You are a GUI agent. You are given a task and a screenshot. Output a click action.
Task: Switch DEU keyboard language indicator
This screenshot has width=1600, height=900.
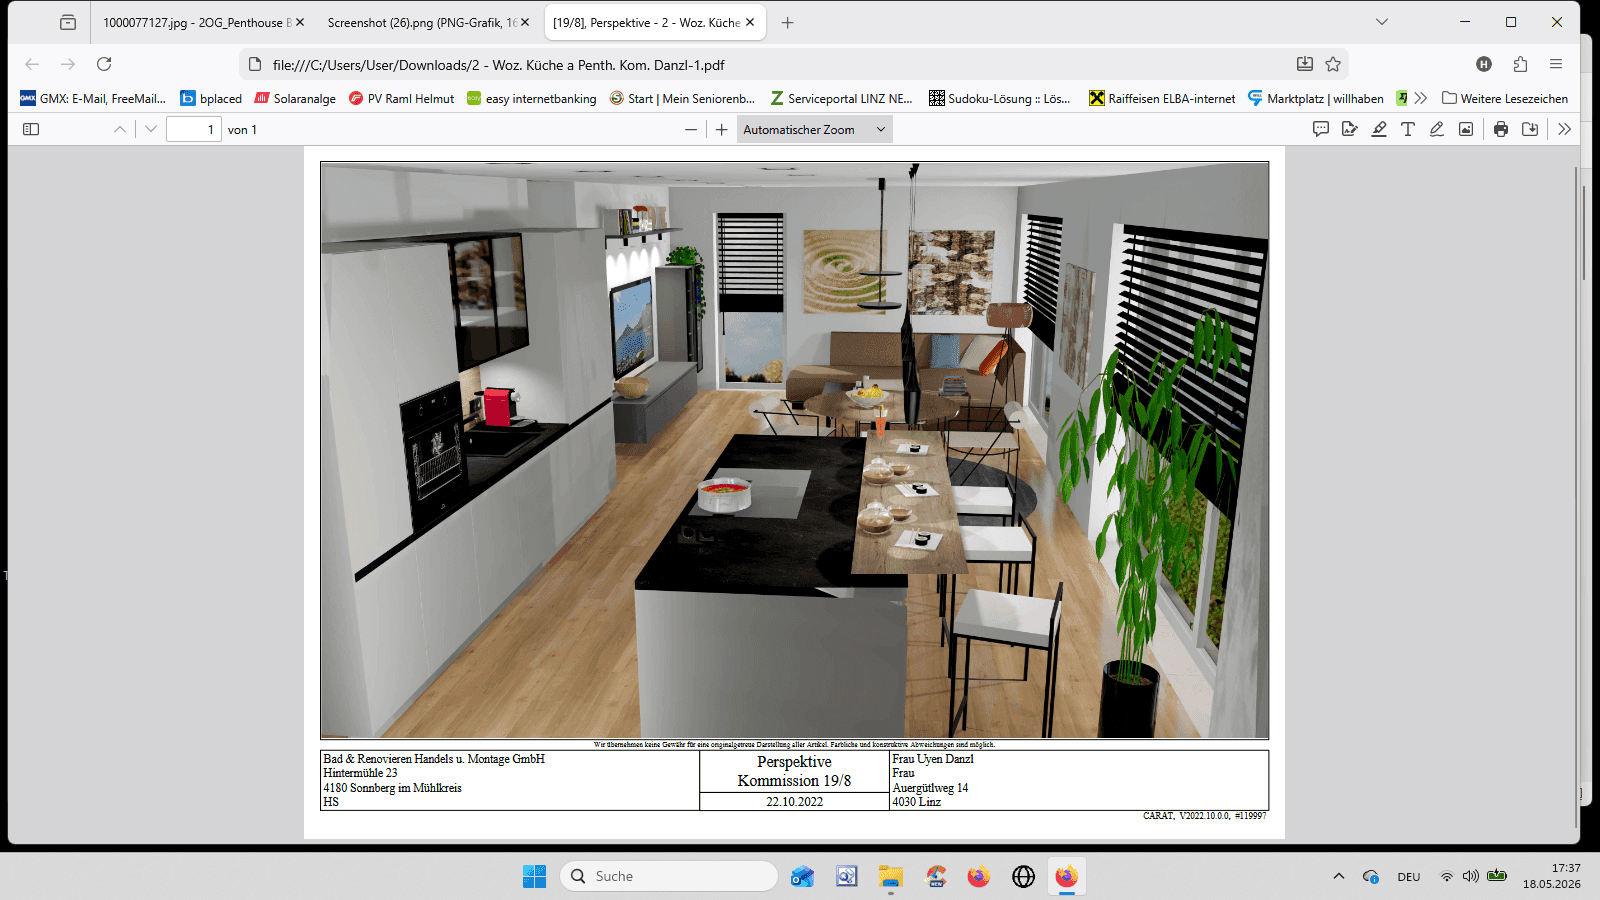(1409, 877)
